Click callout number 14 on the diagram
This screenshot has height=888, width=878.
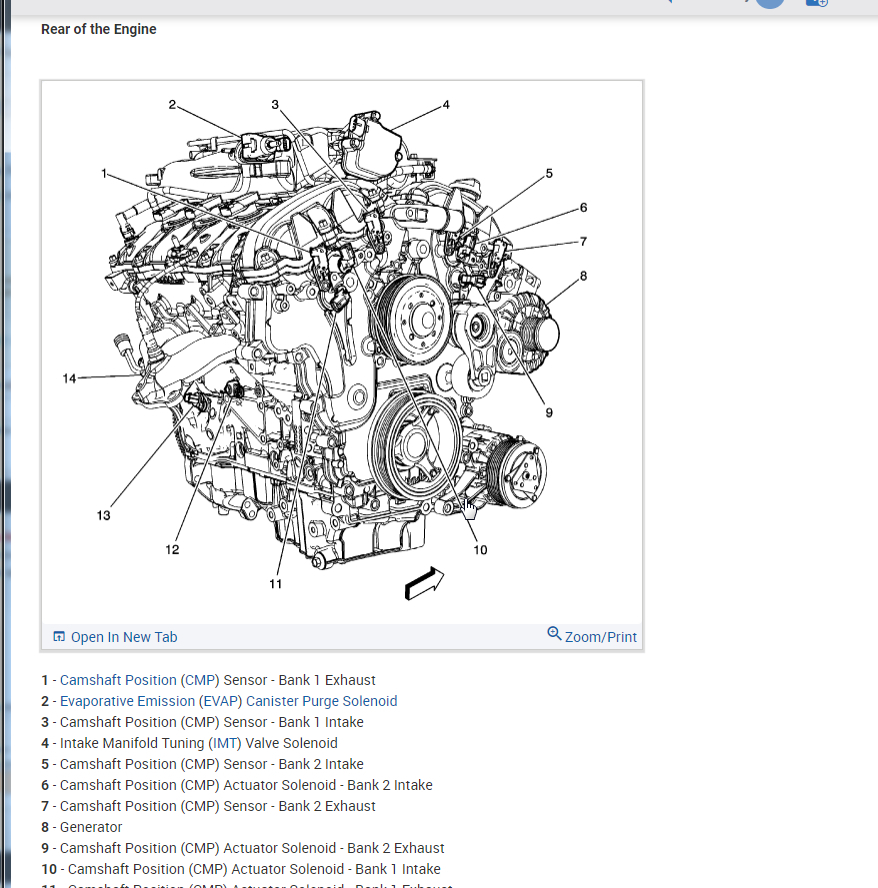pos(69,378)
